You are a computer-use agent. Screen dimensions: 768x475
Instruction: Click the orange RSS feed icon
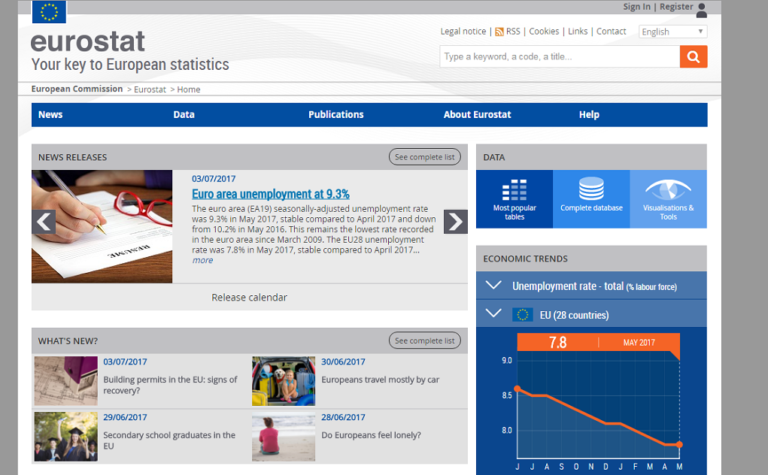(x=499, y=32)
